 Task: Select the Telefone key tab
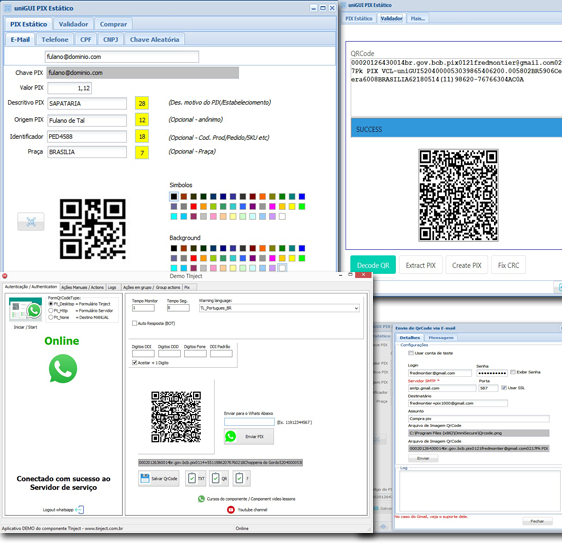[x=55, y=39]
